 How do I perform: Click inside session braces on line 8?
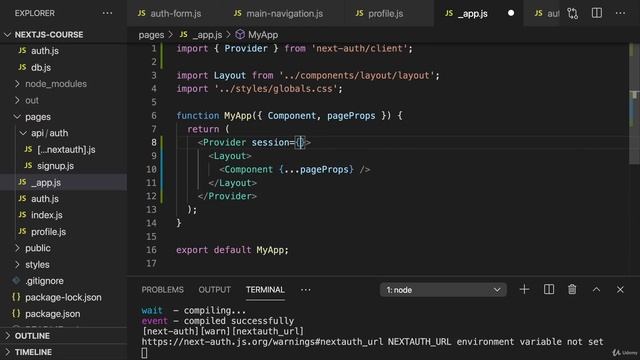coord(300,142)
